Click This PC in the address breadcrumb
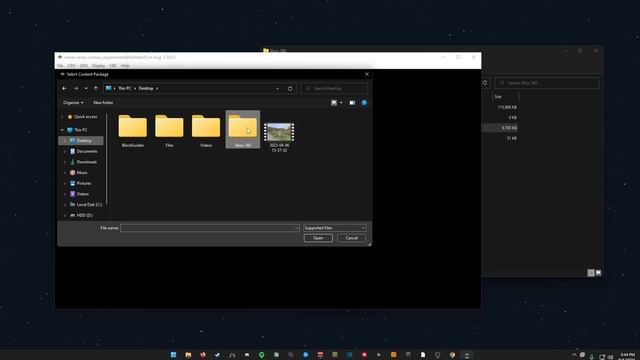 (x=125, y=89)
